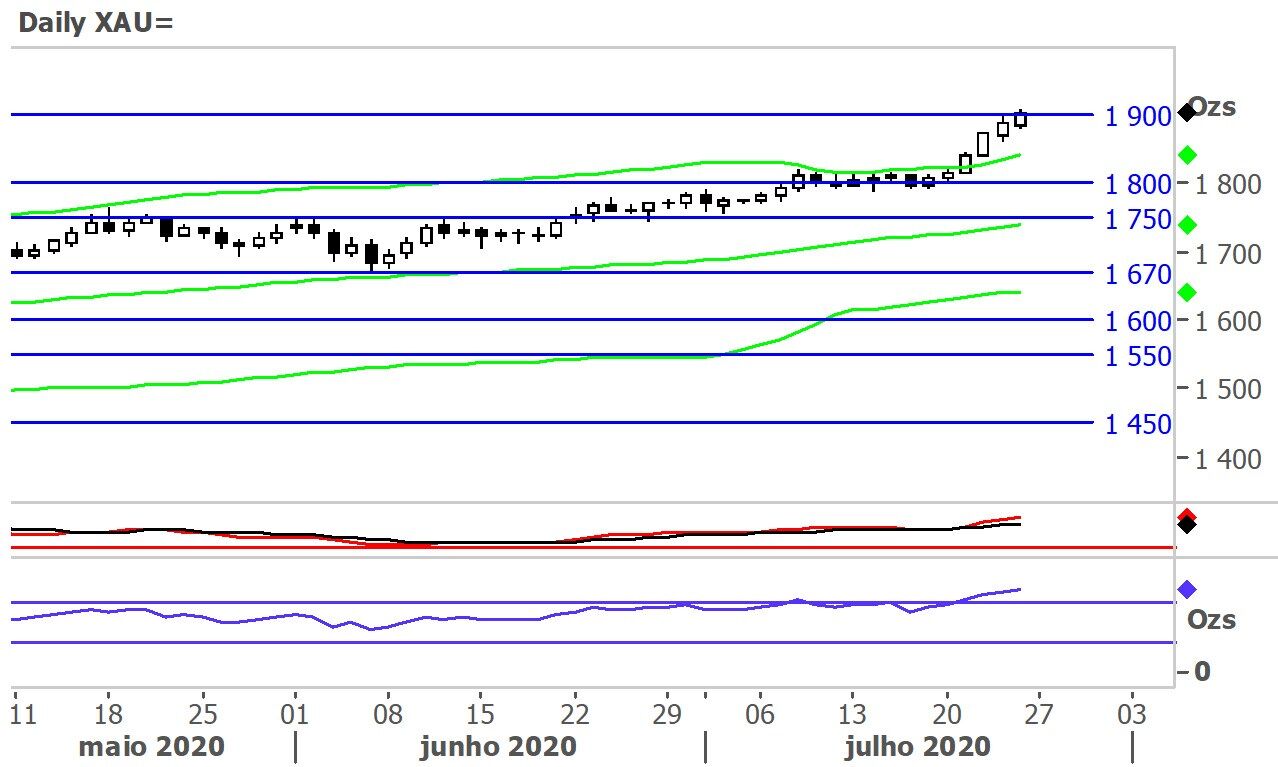Select the blue 1 800 level label
The width and height of the screenshot is (1278, 767).
[1138, 184]
